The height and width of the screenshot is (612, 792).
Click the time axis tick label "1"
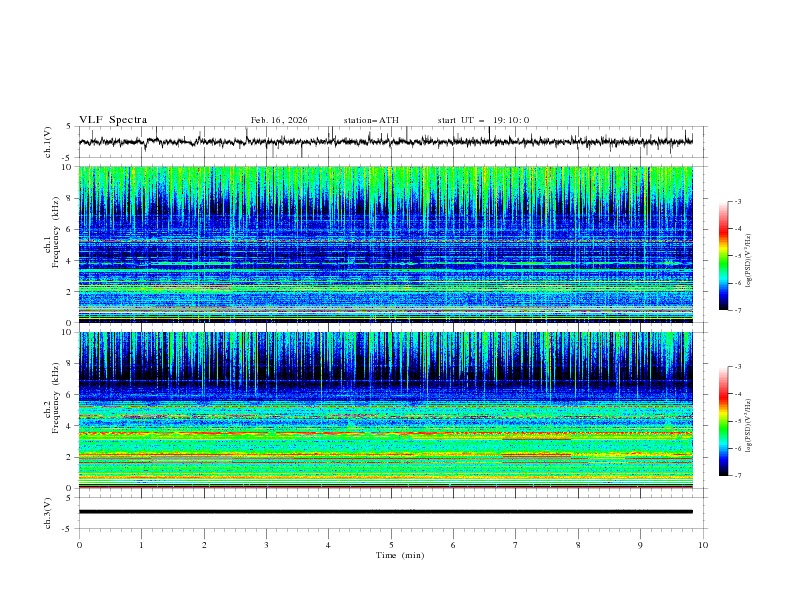[x=141, y=545]
